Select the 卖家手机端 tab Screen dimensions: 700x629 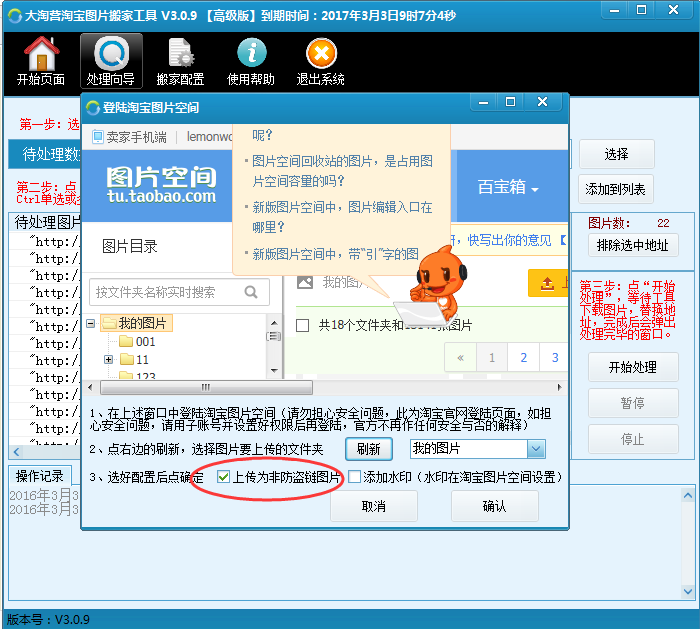point(130,137)
